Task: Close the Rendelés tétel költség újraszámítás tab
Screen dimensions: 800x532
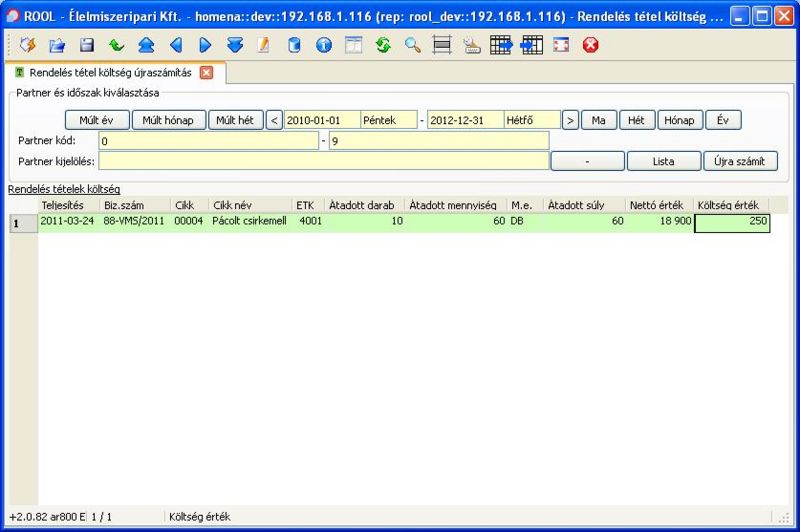Action: coord(206,73)
